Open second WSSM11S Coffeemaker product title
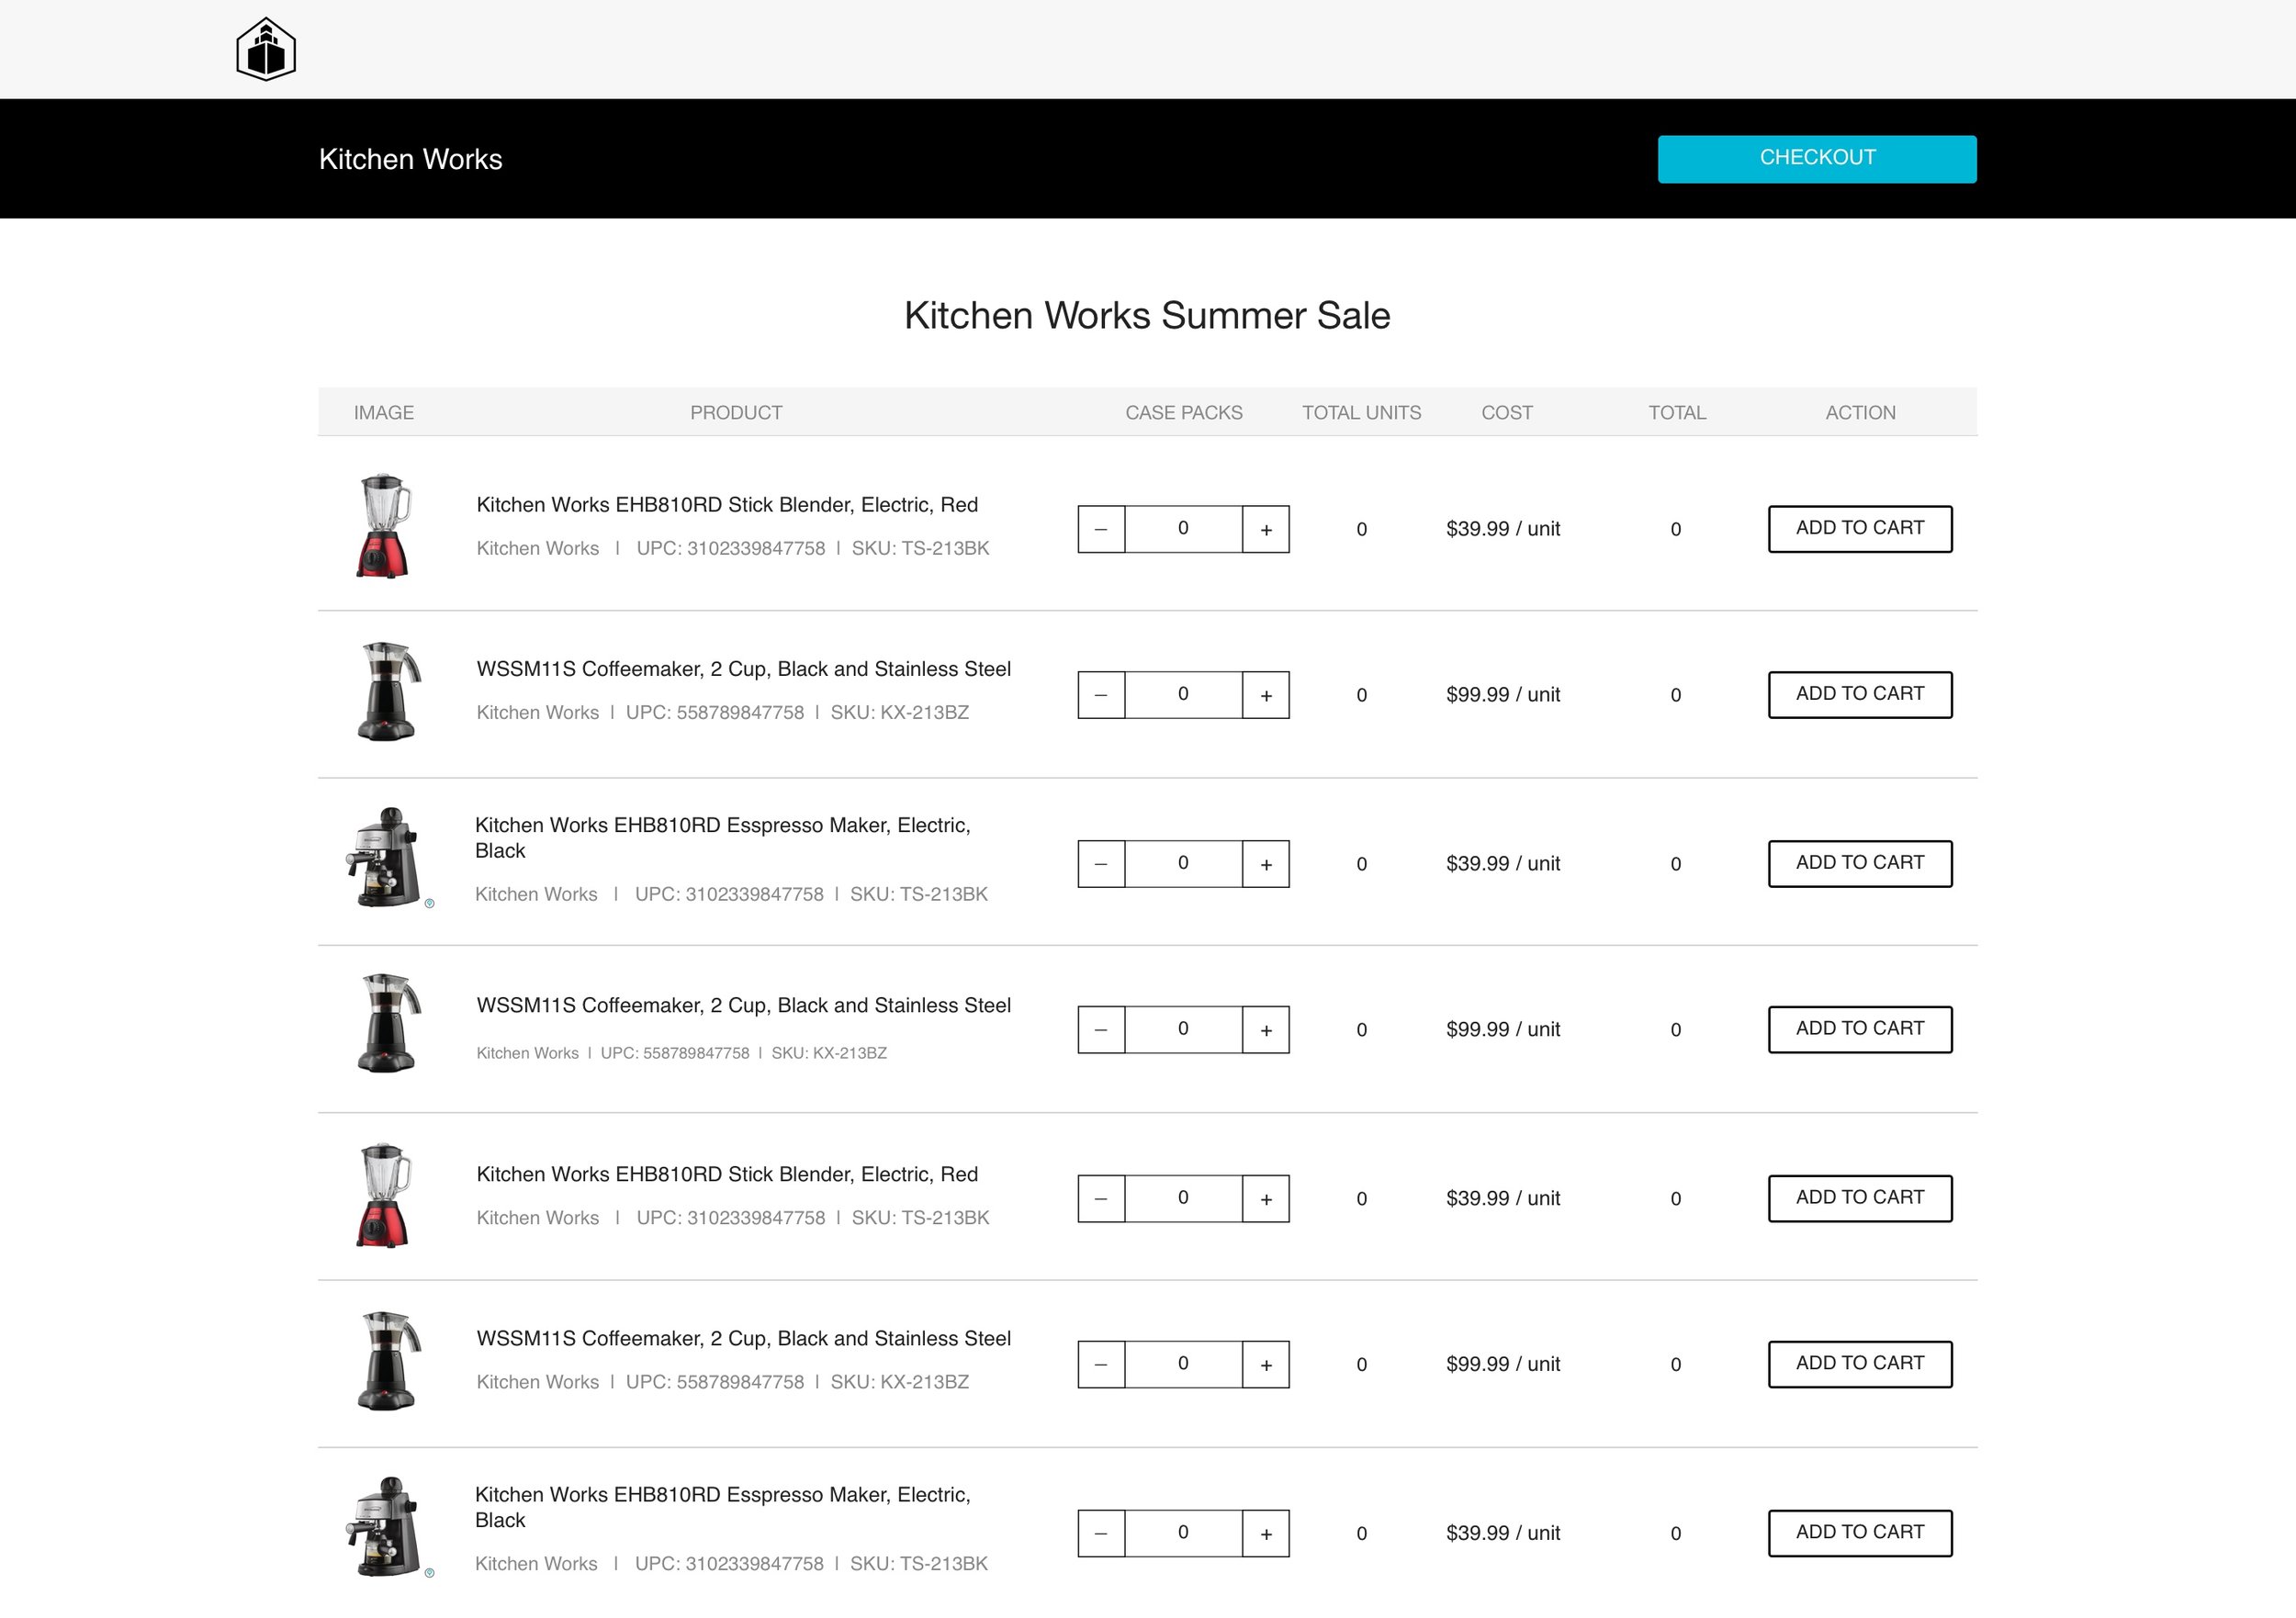Screen dimensions: 2296x1618 pos(743,1005)
